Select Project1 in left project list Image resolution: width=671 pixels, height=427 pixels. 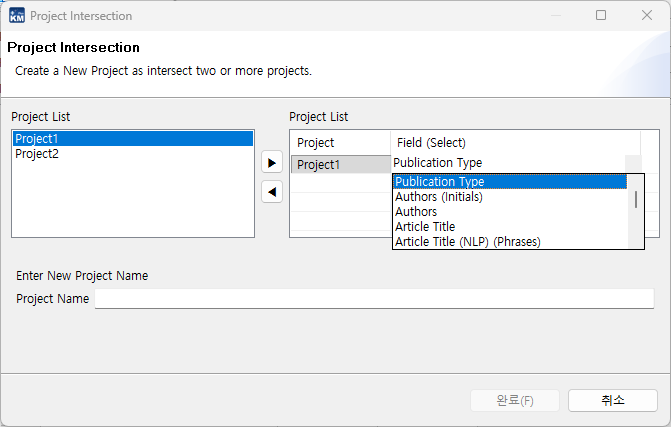coord(132,139)
